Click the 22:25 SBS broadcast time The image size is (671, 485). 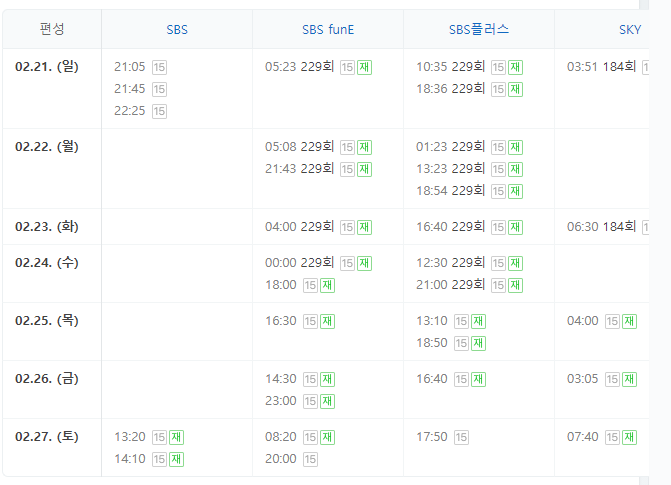(130, 111)
